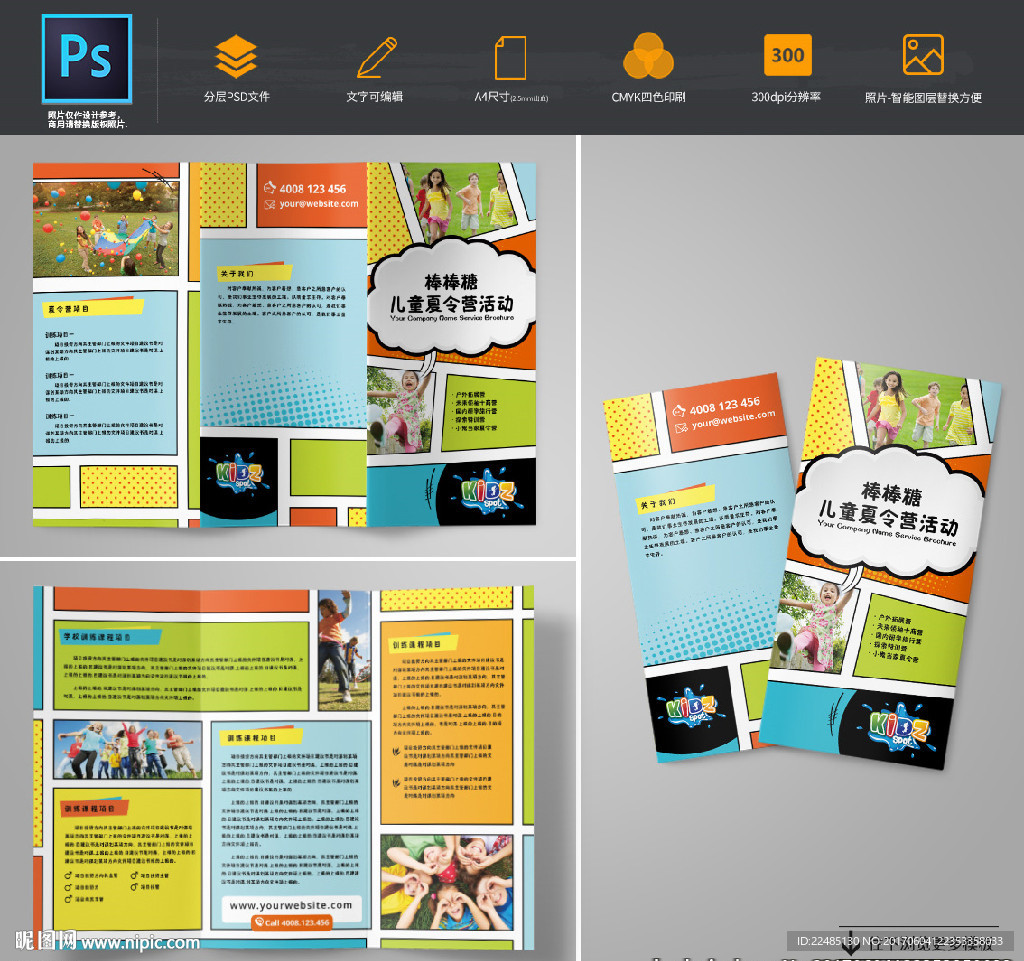Viewport: 1024px width, 961px height.
Task: Click the phone icon beside 4008 123 456, top-left brochure
Action: click(x=270, y=188)
